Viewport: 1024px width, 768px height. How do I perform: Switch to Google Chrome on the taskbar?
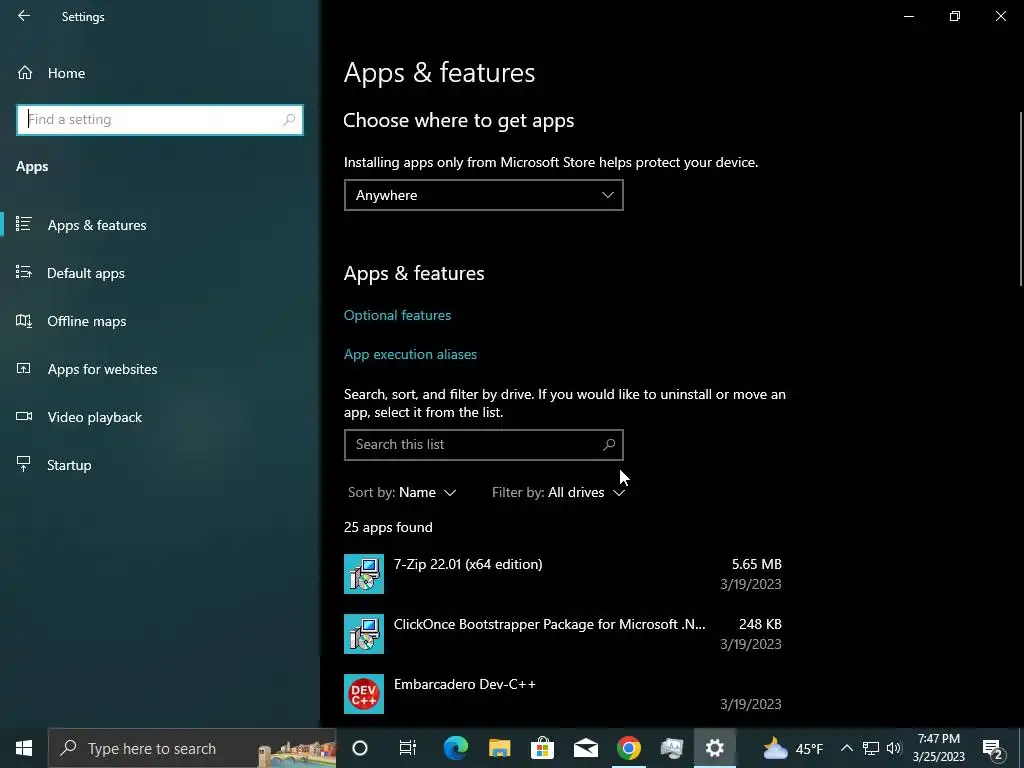[x=629, y=748]
